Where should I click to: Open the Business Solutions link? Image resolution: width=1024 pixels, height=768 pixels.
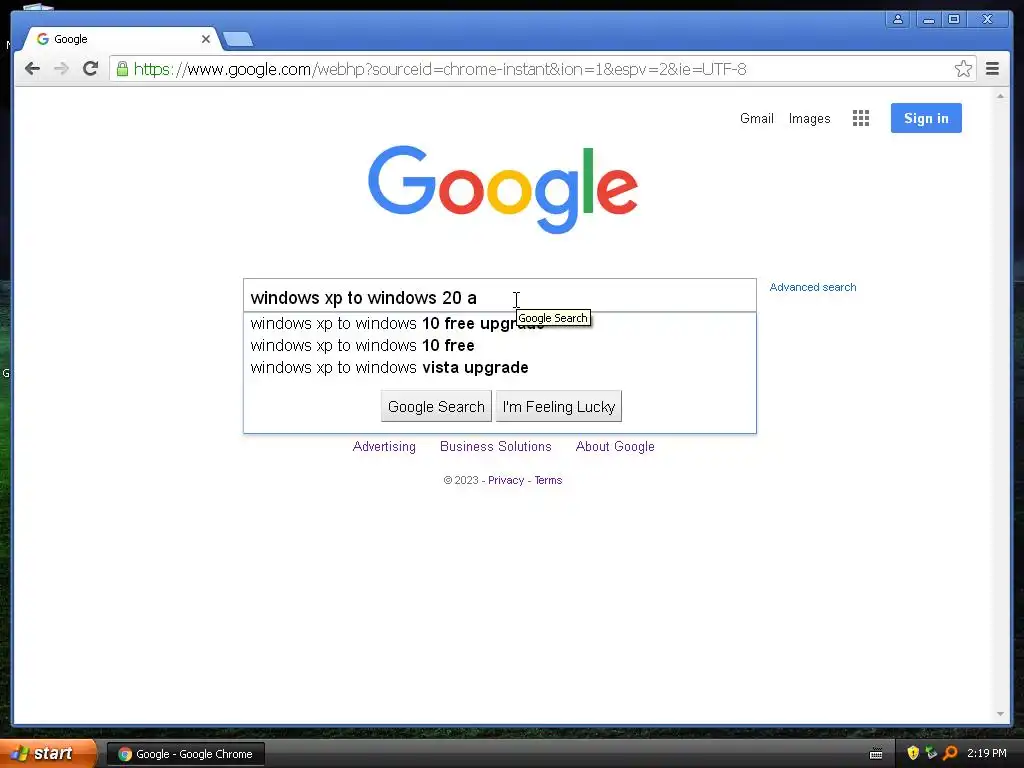[x=496, y=447]
